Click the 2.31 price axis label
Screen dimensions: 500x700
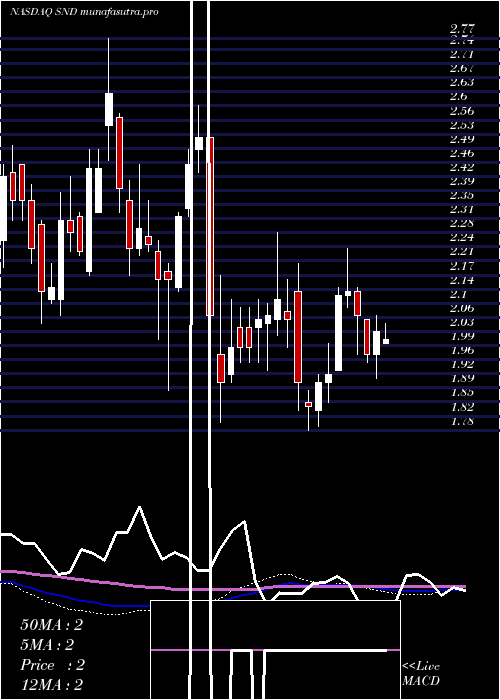[x=462, y=210]
